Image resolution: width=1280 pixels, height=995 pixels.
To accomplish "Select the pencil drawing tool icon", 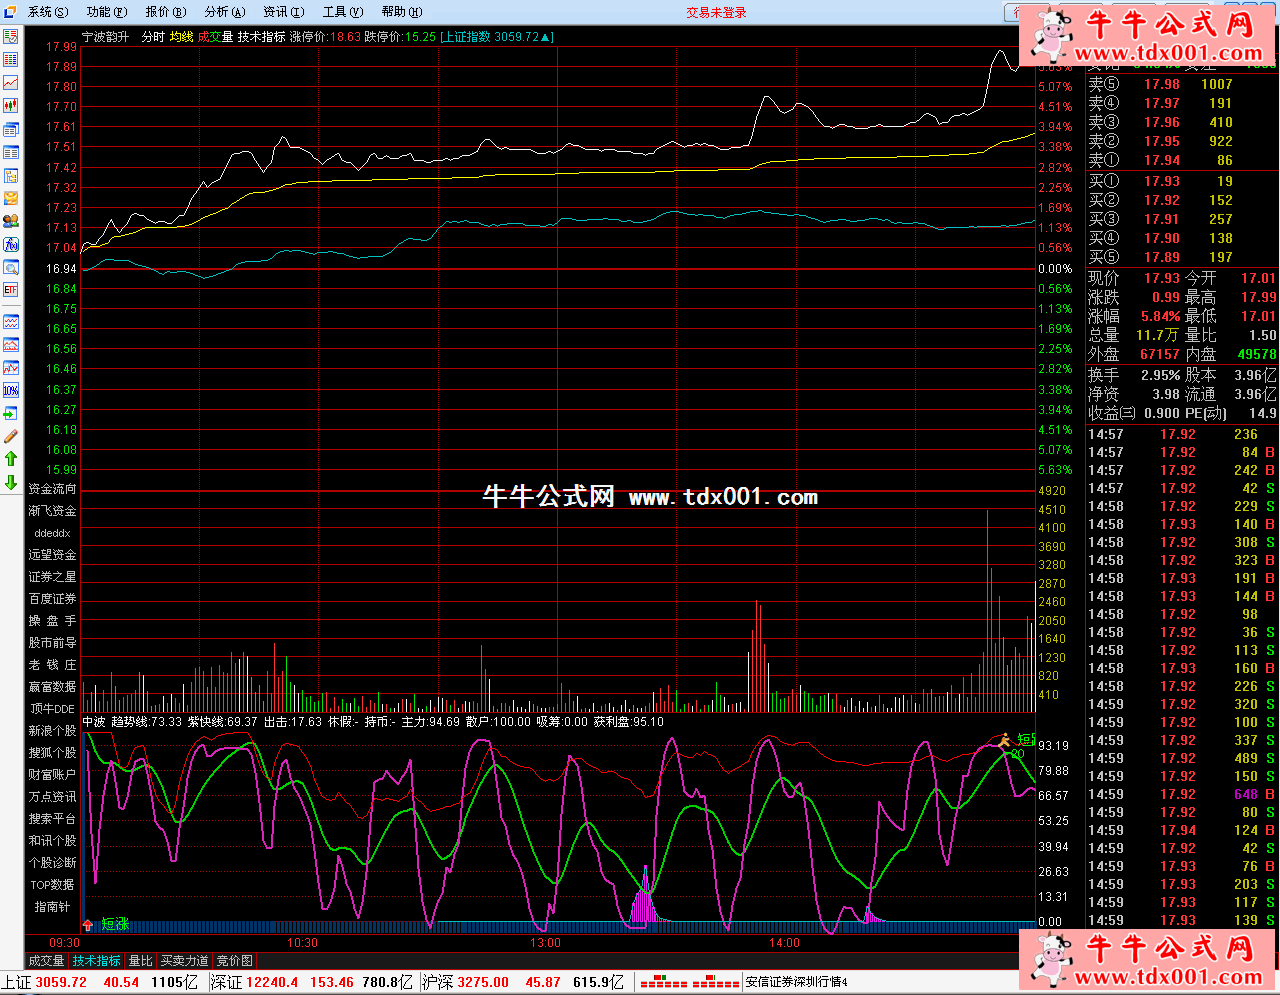I will click(x=11, y=436).
